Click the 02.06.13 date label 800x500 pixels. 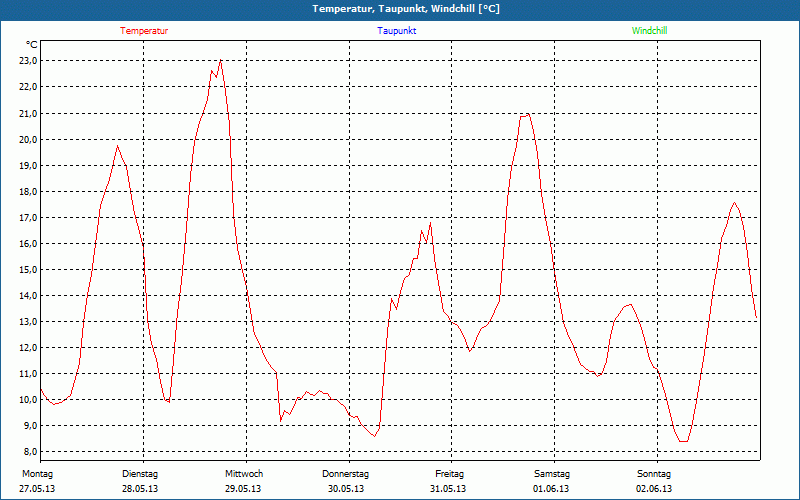pyautogui.click(x=654, y=489)
